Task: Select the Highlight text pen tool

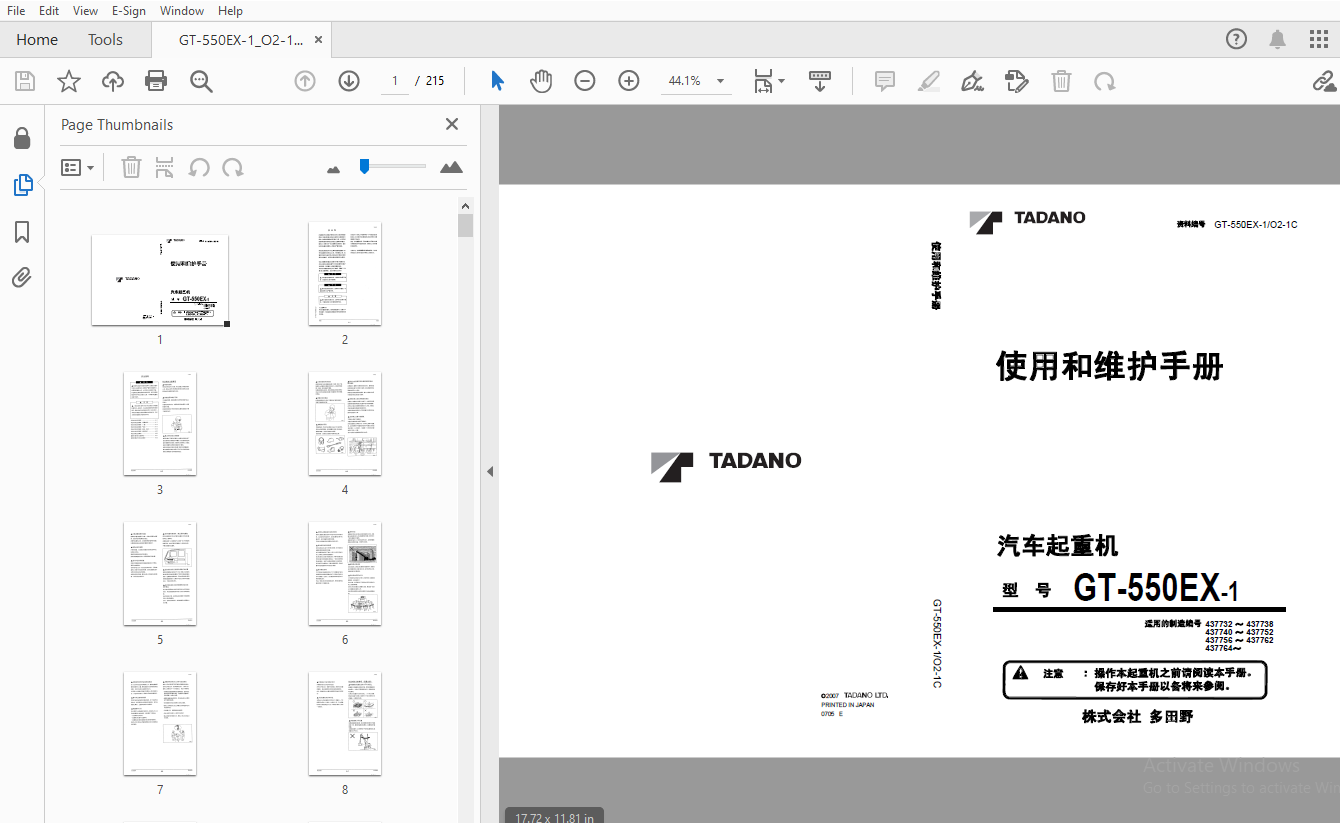Action: (929, 81)
